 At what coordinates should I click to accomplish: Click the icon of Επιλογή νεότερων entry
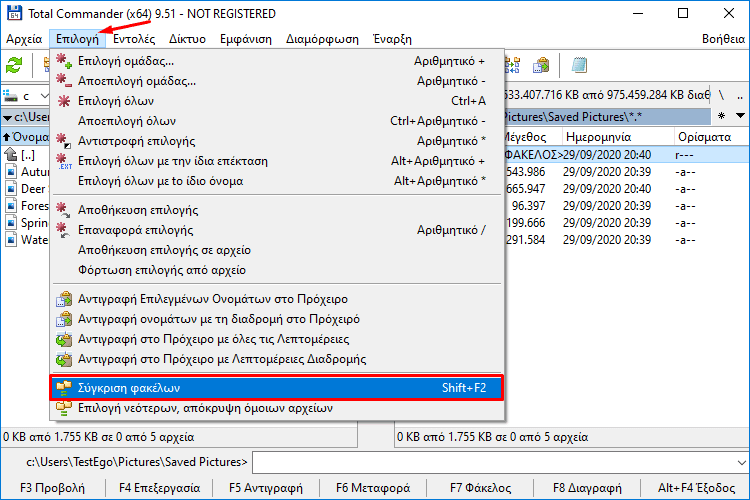[x=64, y=408]
